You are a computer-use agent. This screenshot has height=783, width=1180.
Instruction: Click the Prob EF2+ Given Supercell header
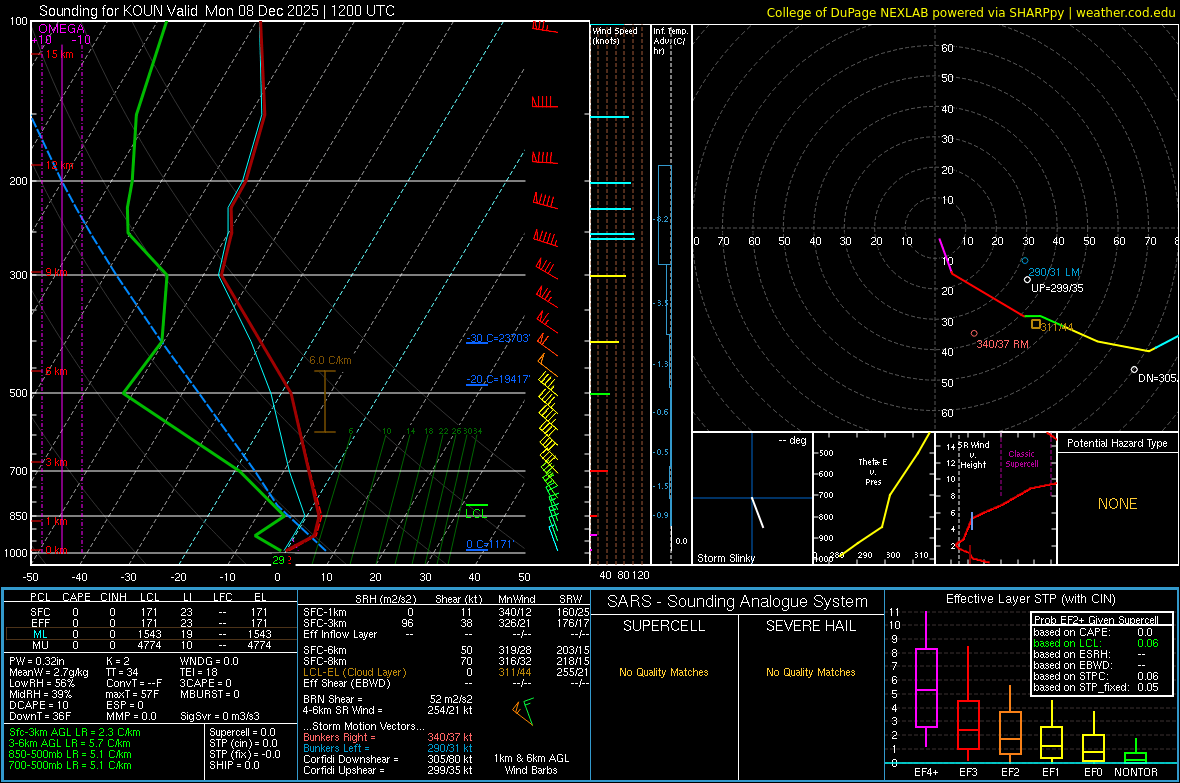1096,620
